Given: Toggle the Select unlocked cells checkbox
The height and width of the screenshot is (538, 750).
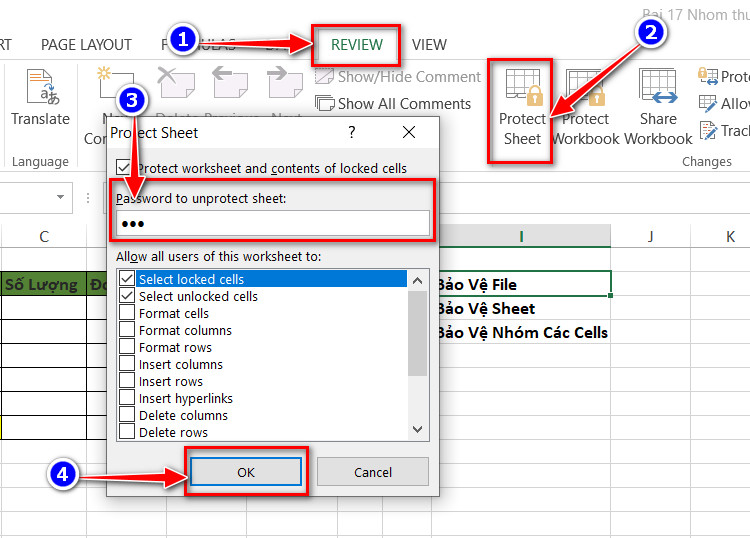Looking at the screenshot, I should coord(127,296).
